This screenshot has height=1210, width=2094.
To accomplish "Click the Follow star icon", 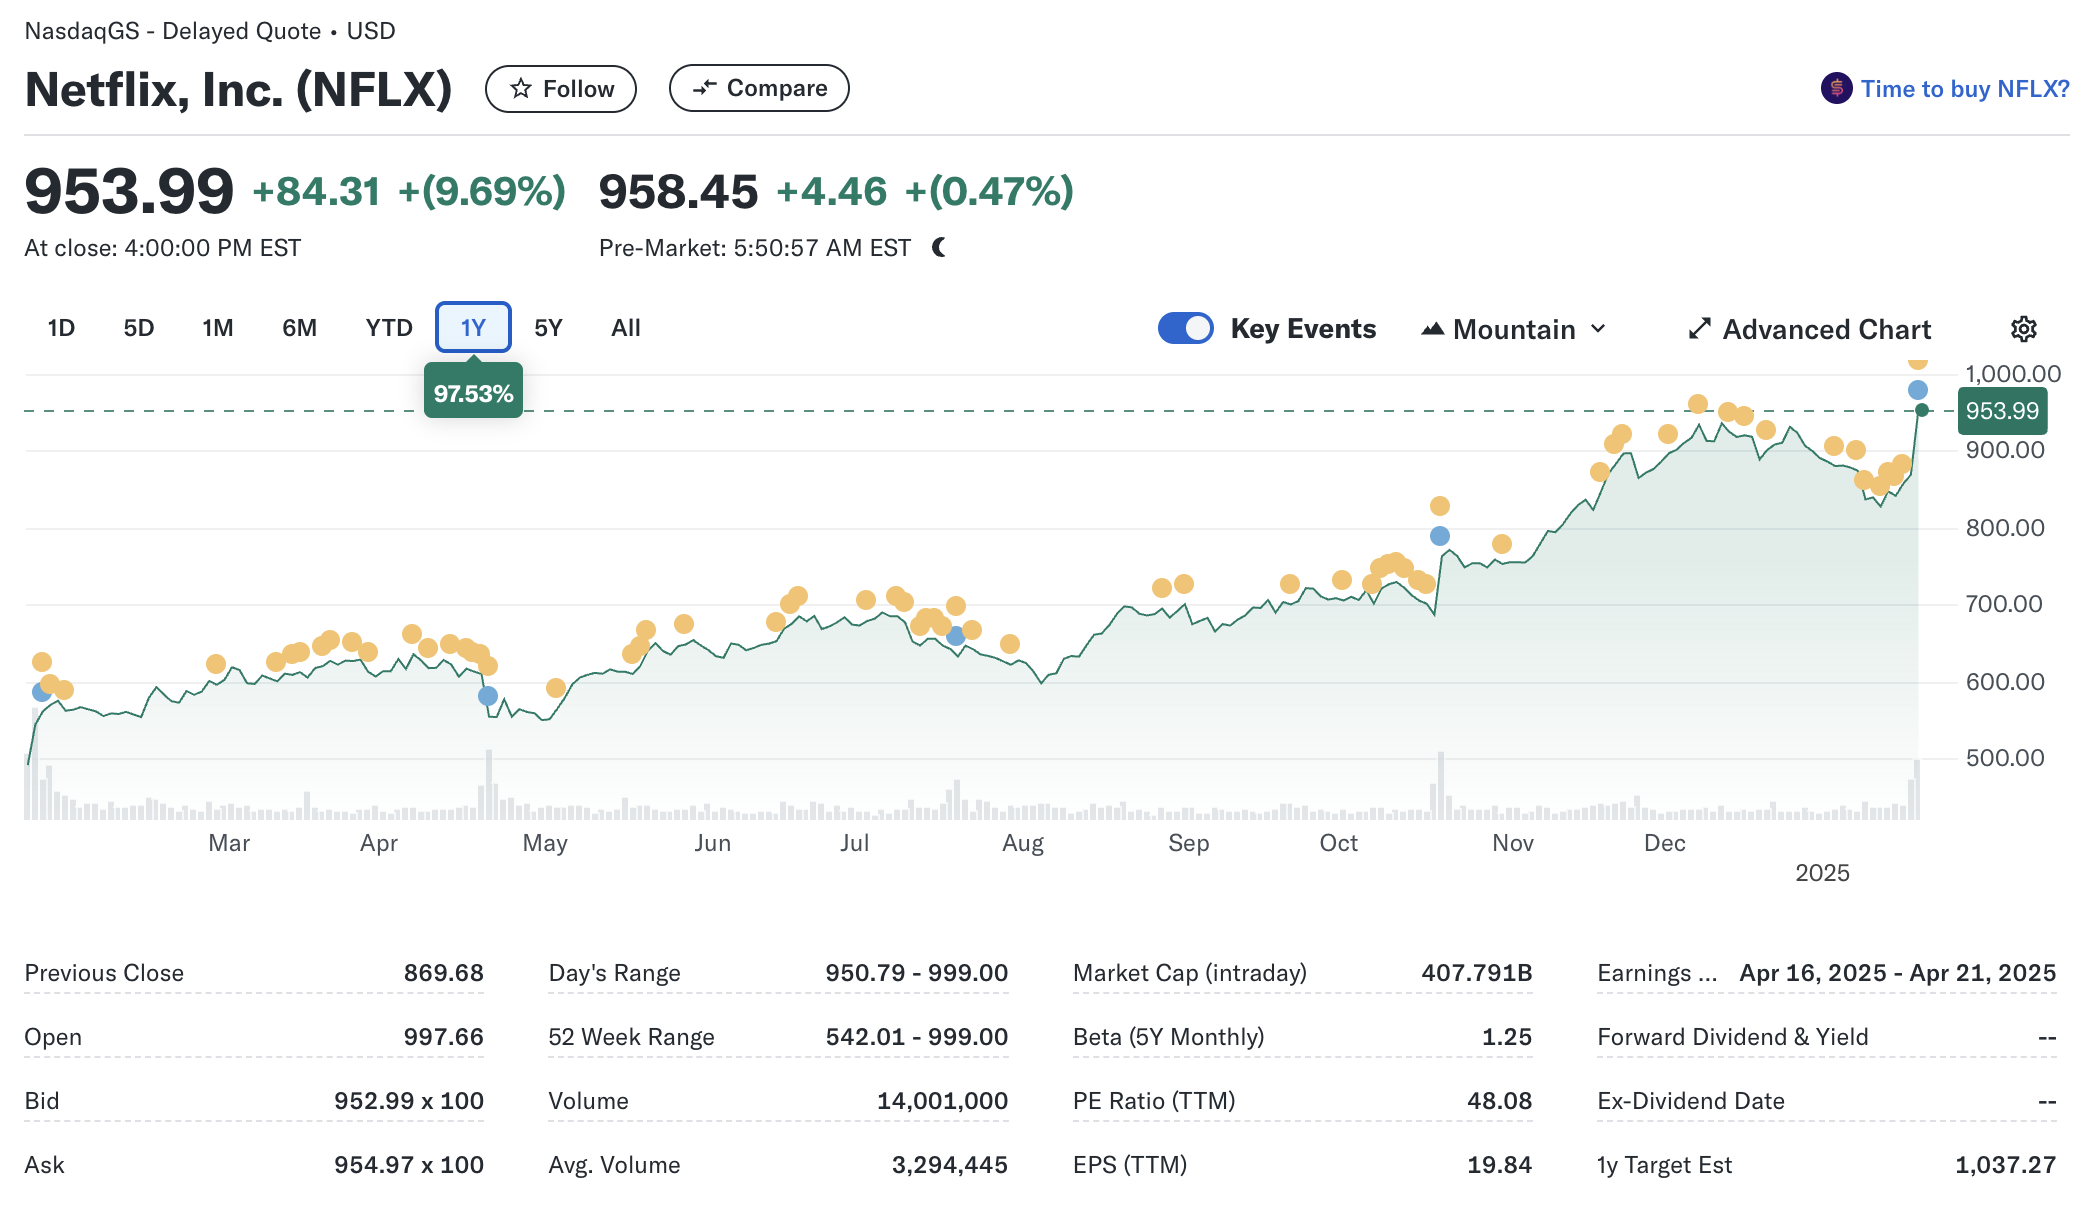I will click(x=520, y=89).
